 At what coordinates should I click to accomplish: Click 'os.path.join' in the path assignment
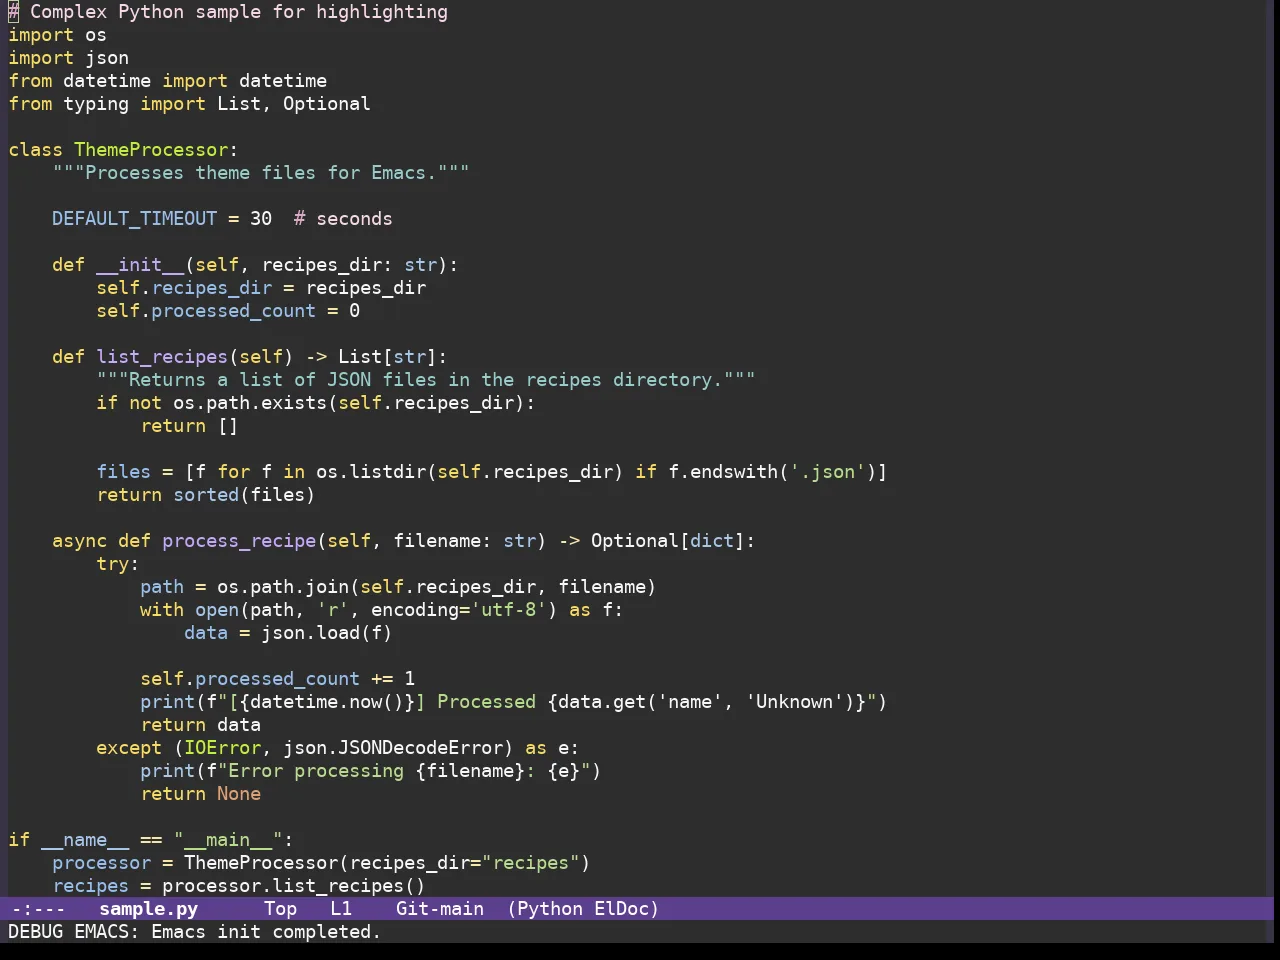click(x=283, y=587)
